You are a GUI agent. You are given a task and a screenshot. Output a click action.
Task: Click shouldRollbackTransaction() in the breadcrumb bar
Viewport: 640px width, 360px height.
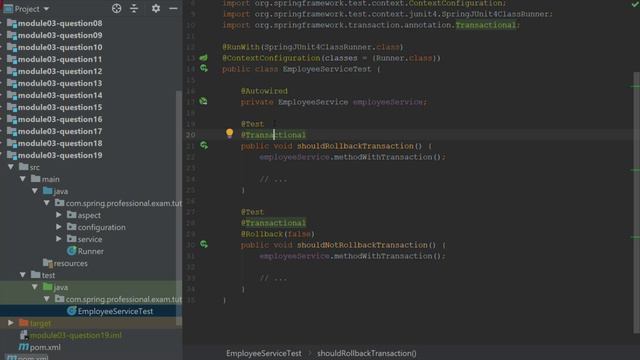(x=367, y=353)
